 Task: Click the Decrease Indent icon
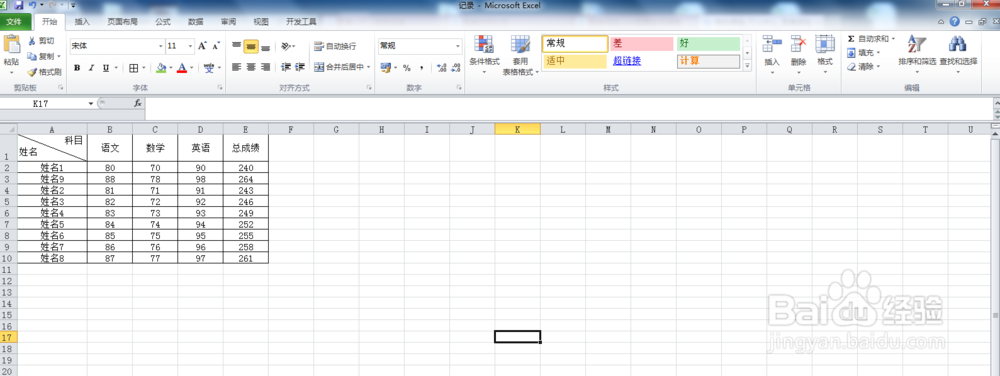pos(286,67)
